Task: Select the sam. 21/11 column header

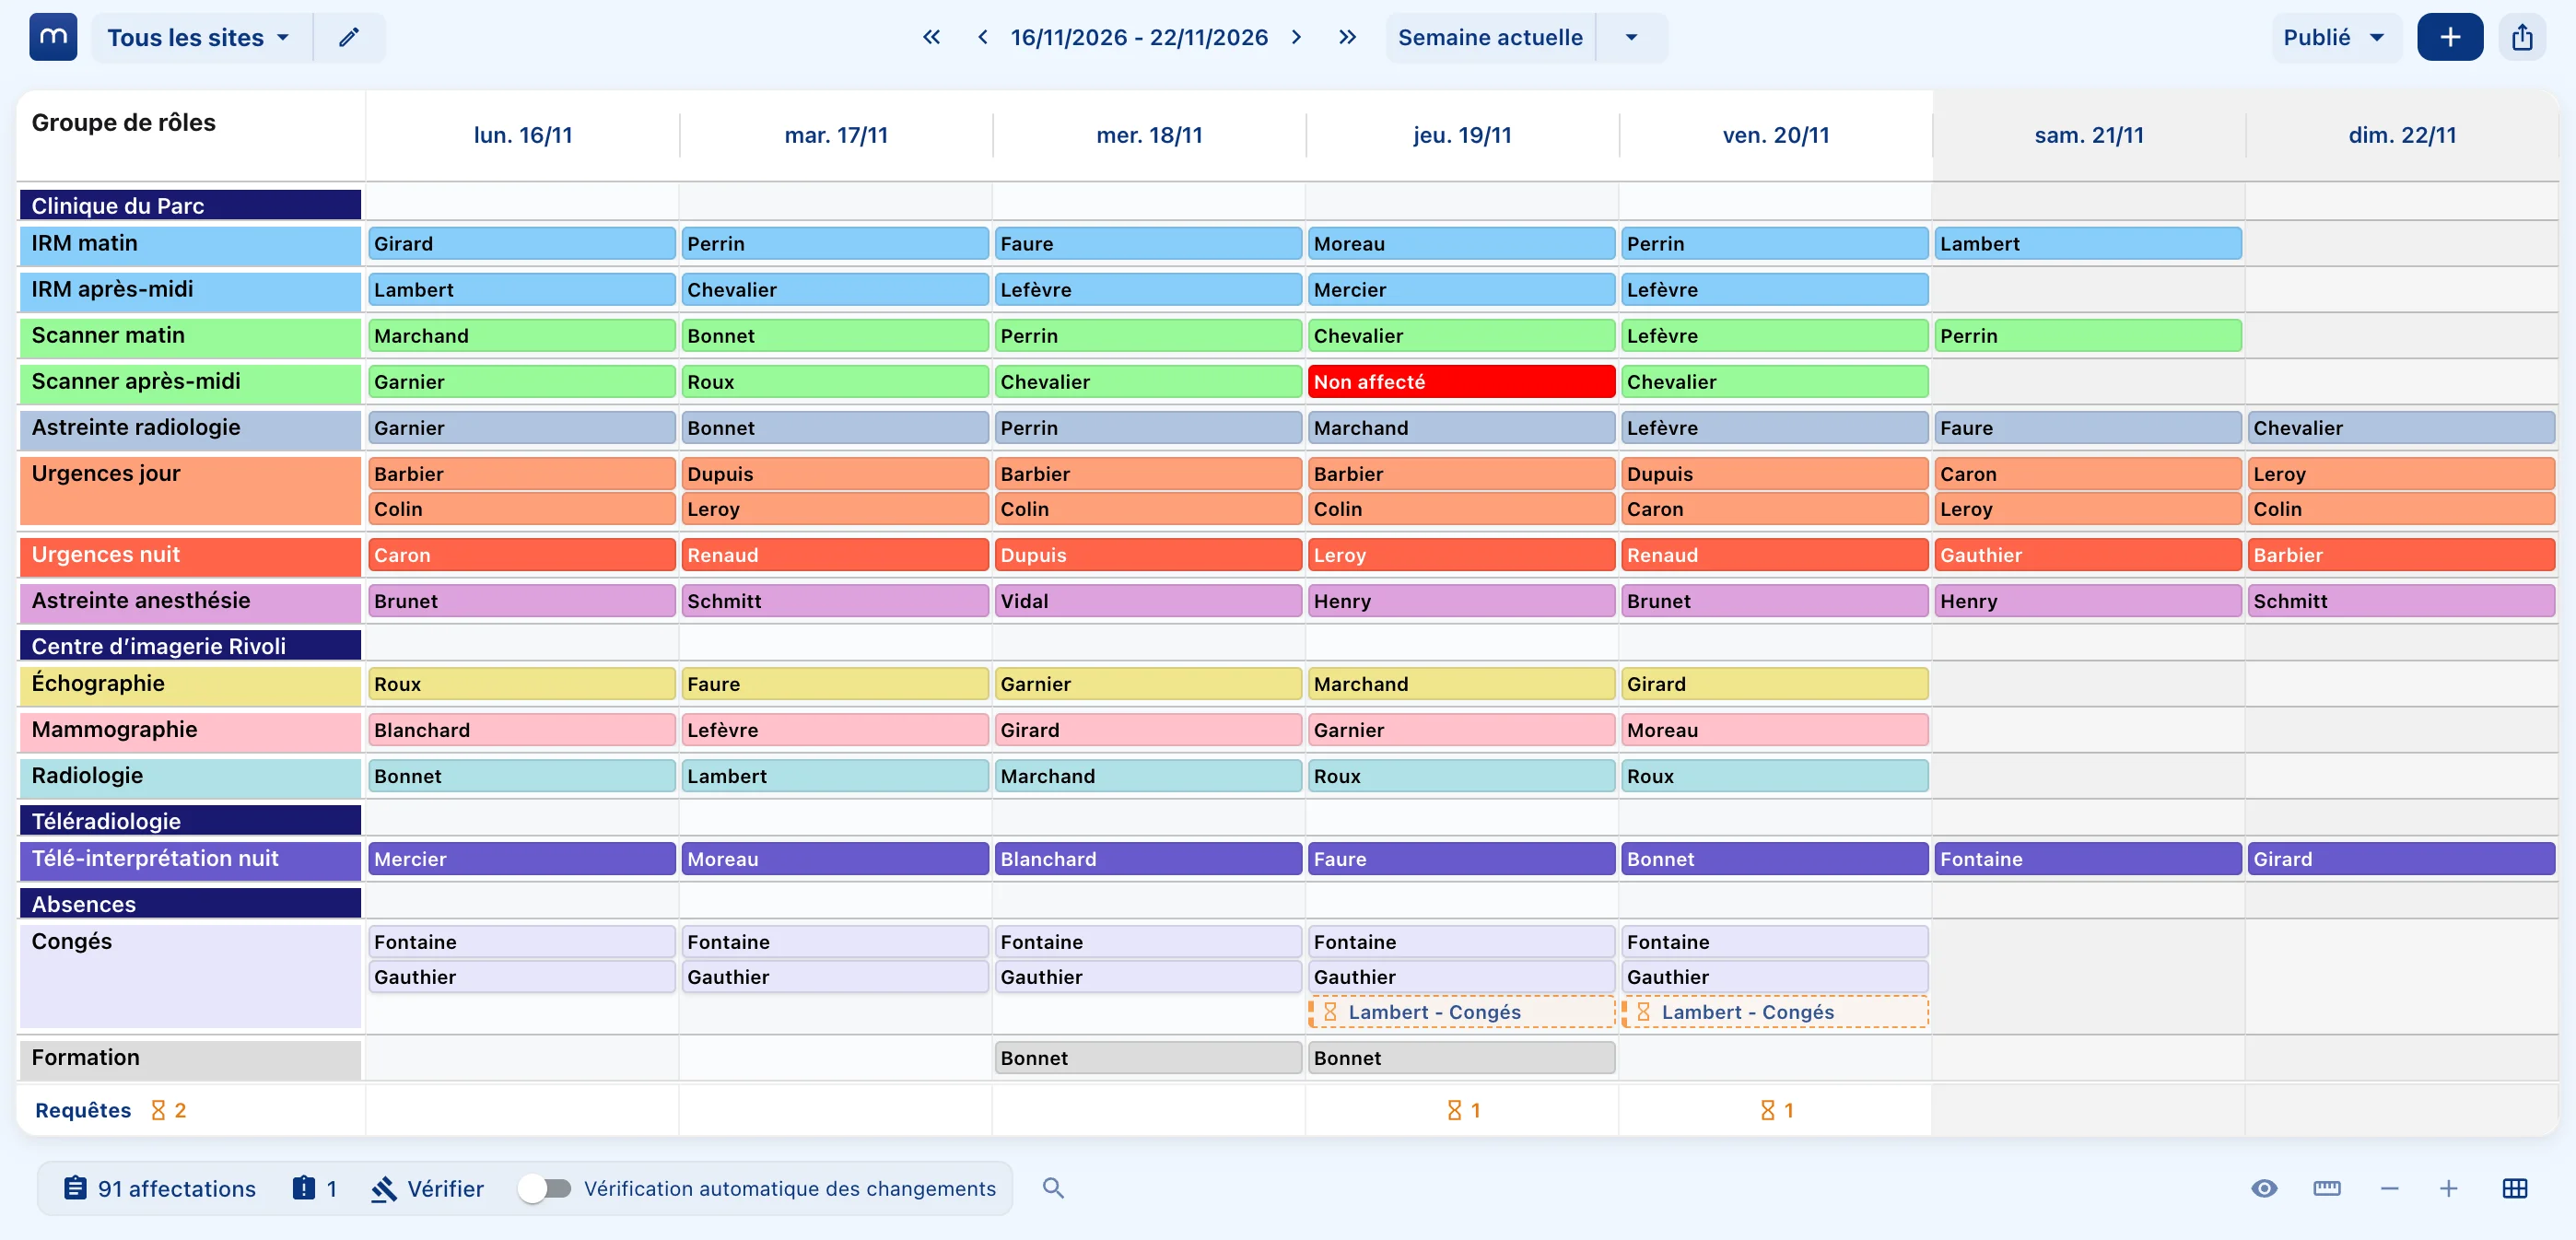Action: (2089, 135)
